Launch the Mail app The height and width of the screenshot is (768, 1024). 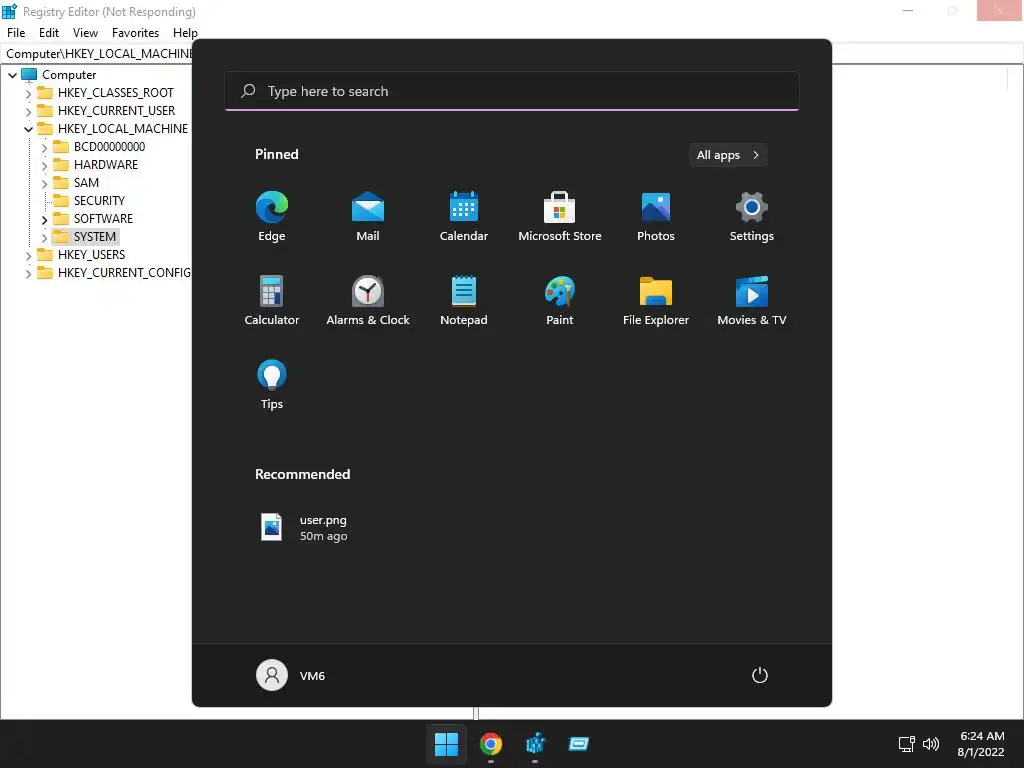click(x=368, y=217)
